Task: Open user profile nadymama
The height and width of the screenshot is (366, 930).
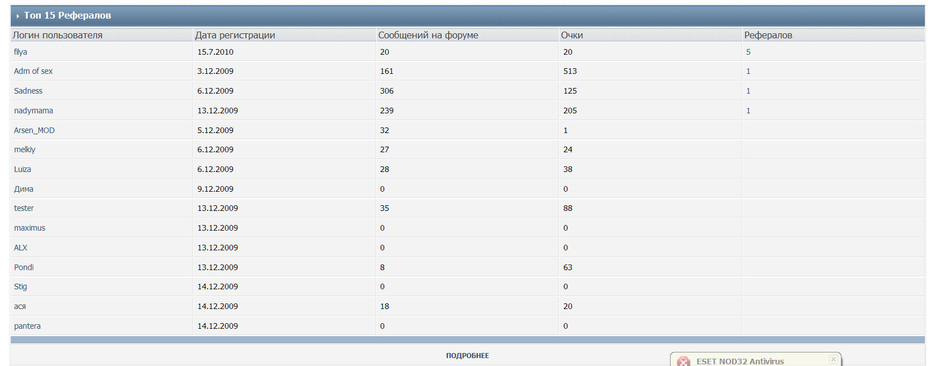Action: pyautogui.click(x=34, y=110)
